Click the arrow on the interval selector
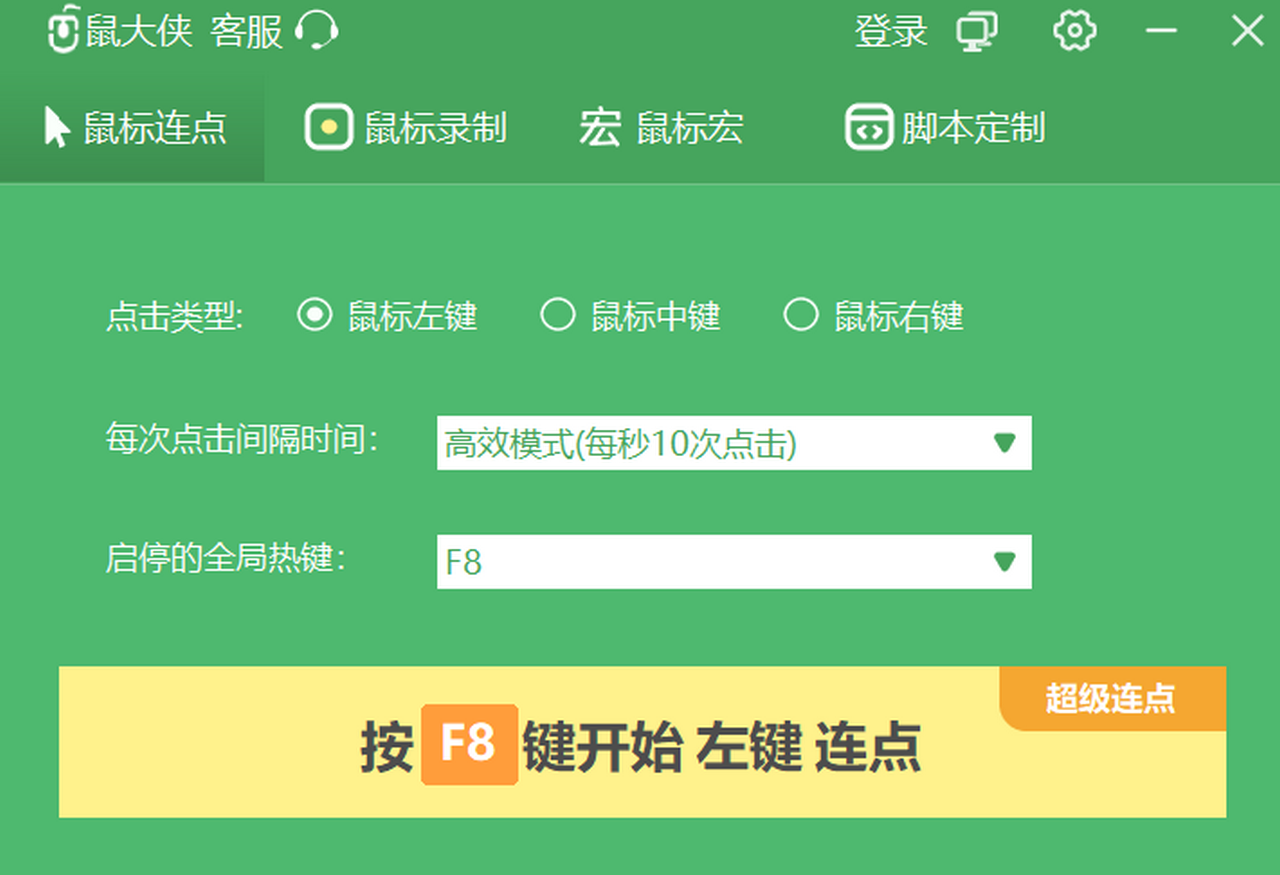 (x=1005, y=443)
